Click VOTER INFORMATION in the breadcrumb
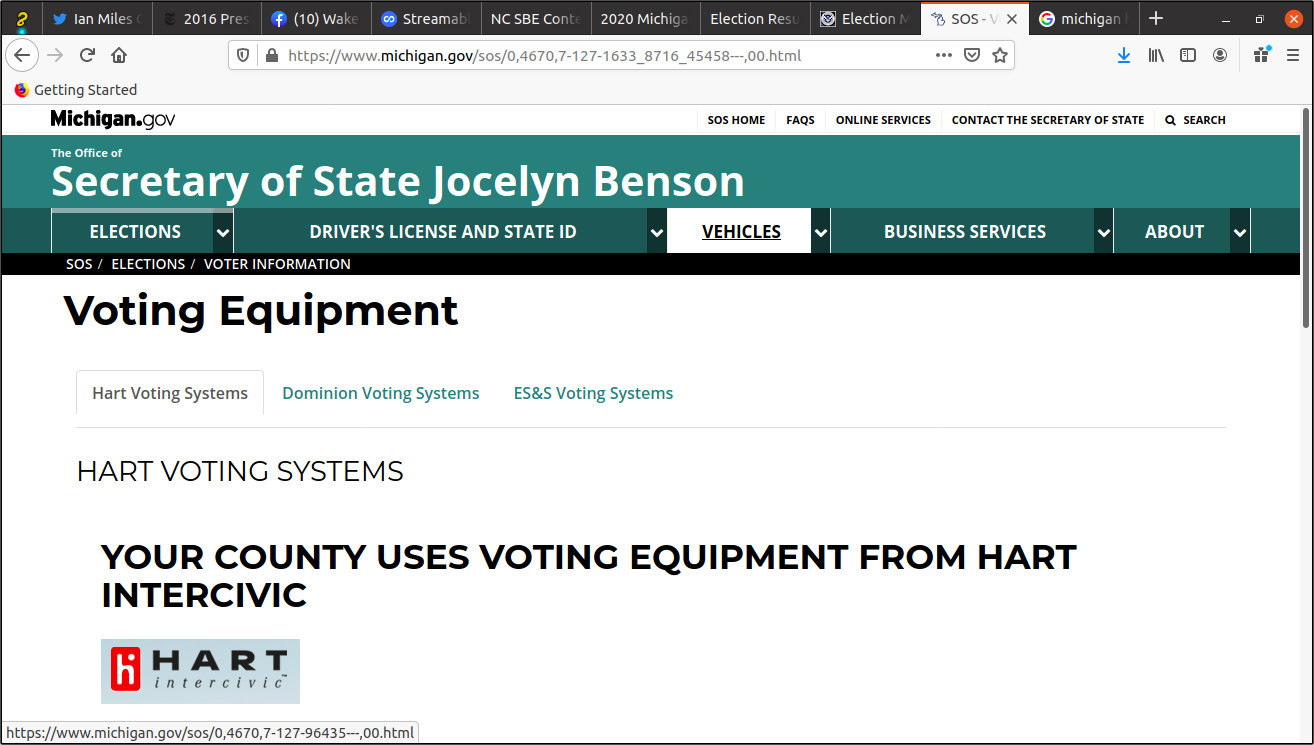 pyautogui.click(x=277, y=264)
